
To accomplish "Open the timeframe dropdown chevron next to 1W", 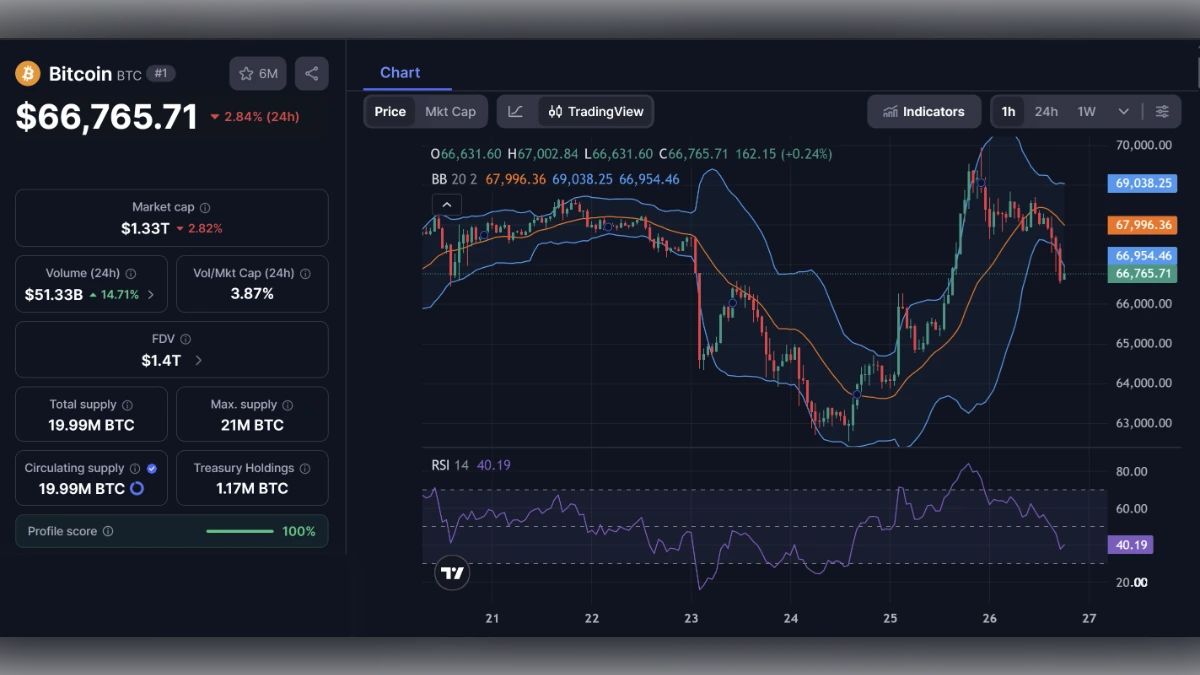I will click(x=1124, y=112).
